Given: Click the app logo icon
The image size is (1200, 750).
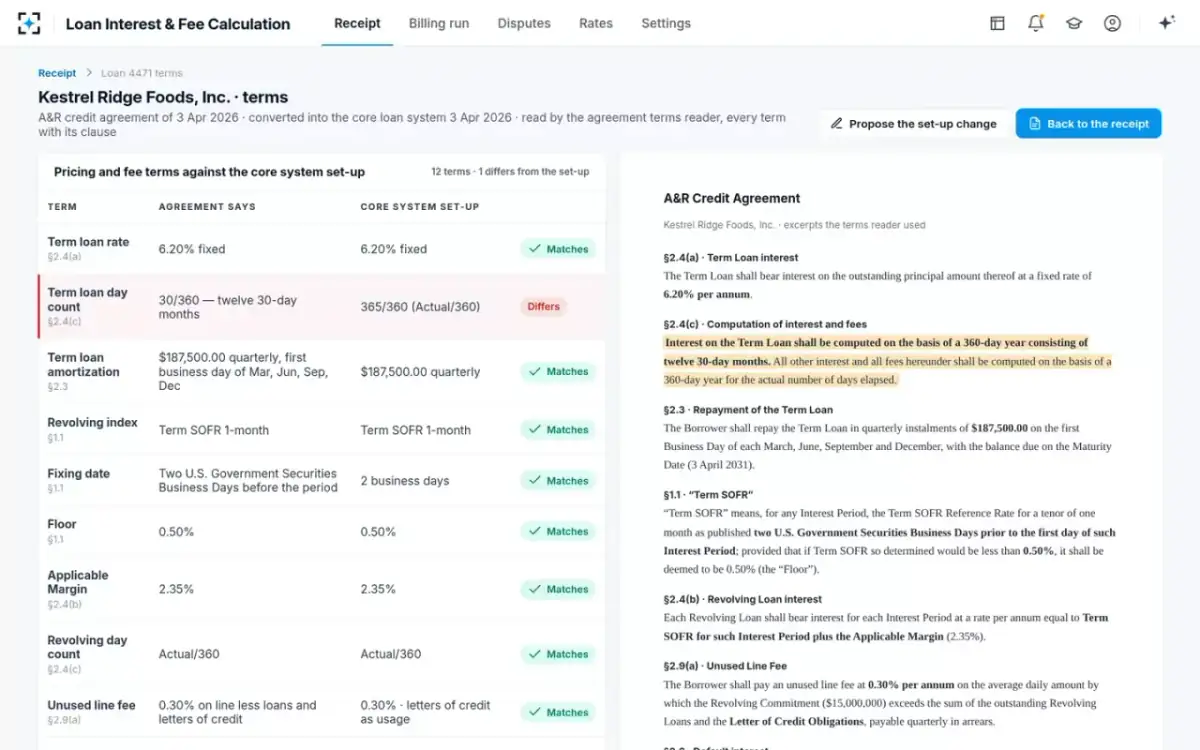Looking at the screenshot, I should pyautogui.click(x=30, y=23).
